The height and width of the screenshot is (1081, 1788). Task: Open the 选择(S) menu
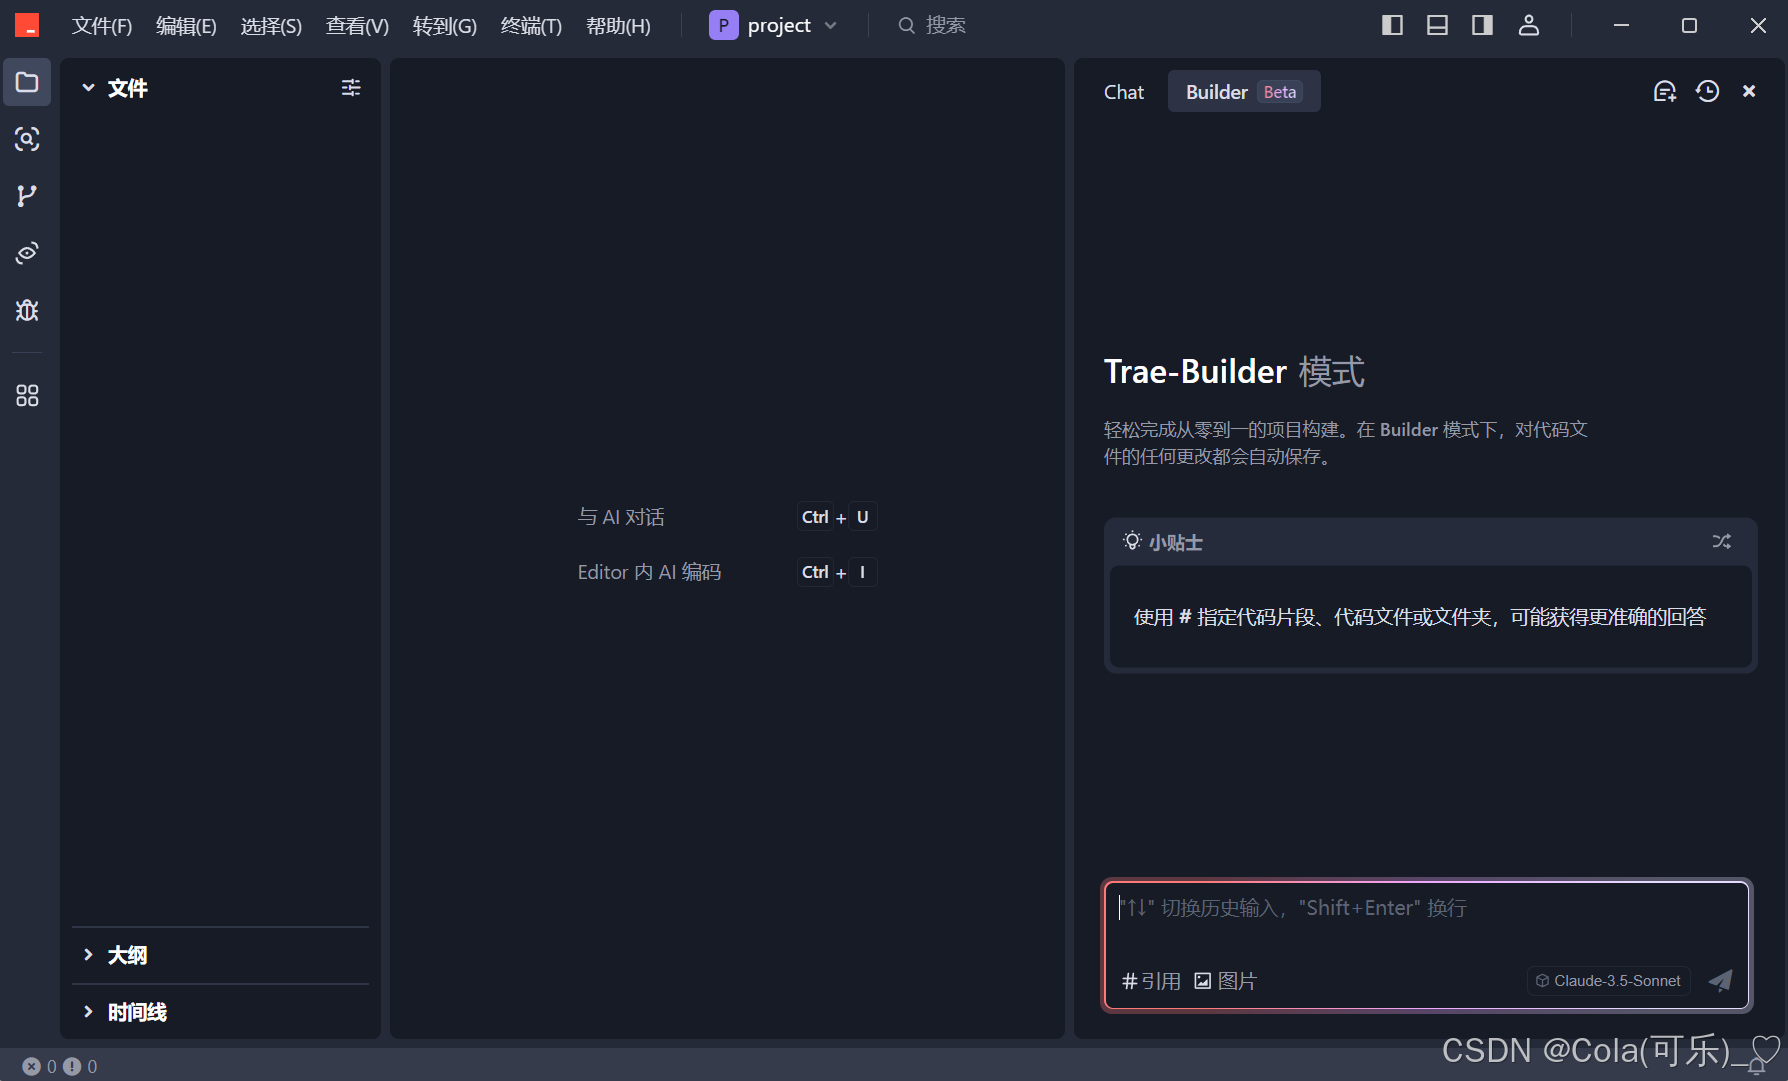[271, 26]
